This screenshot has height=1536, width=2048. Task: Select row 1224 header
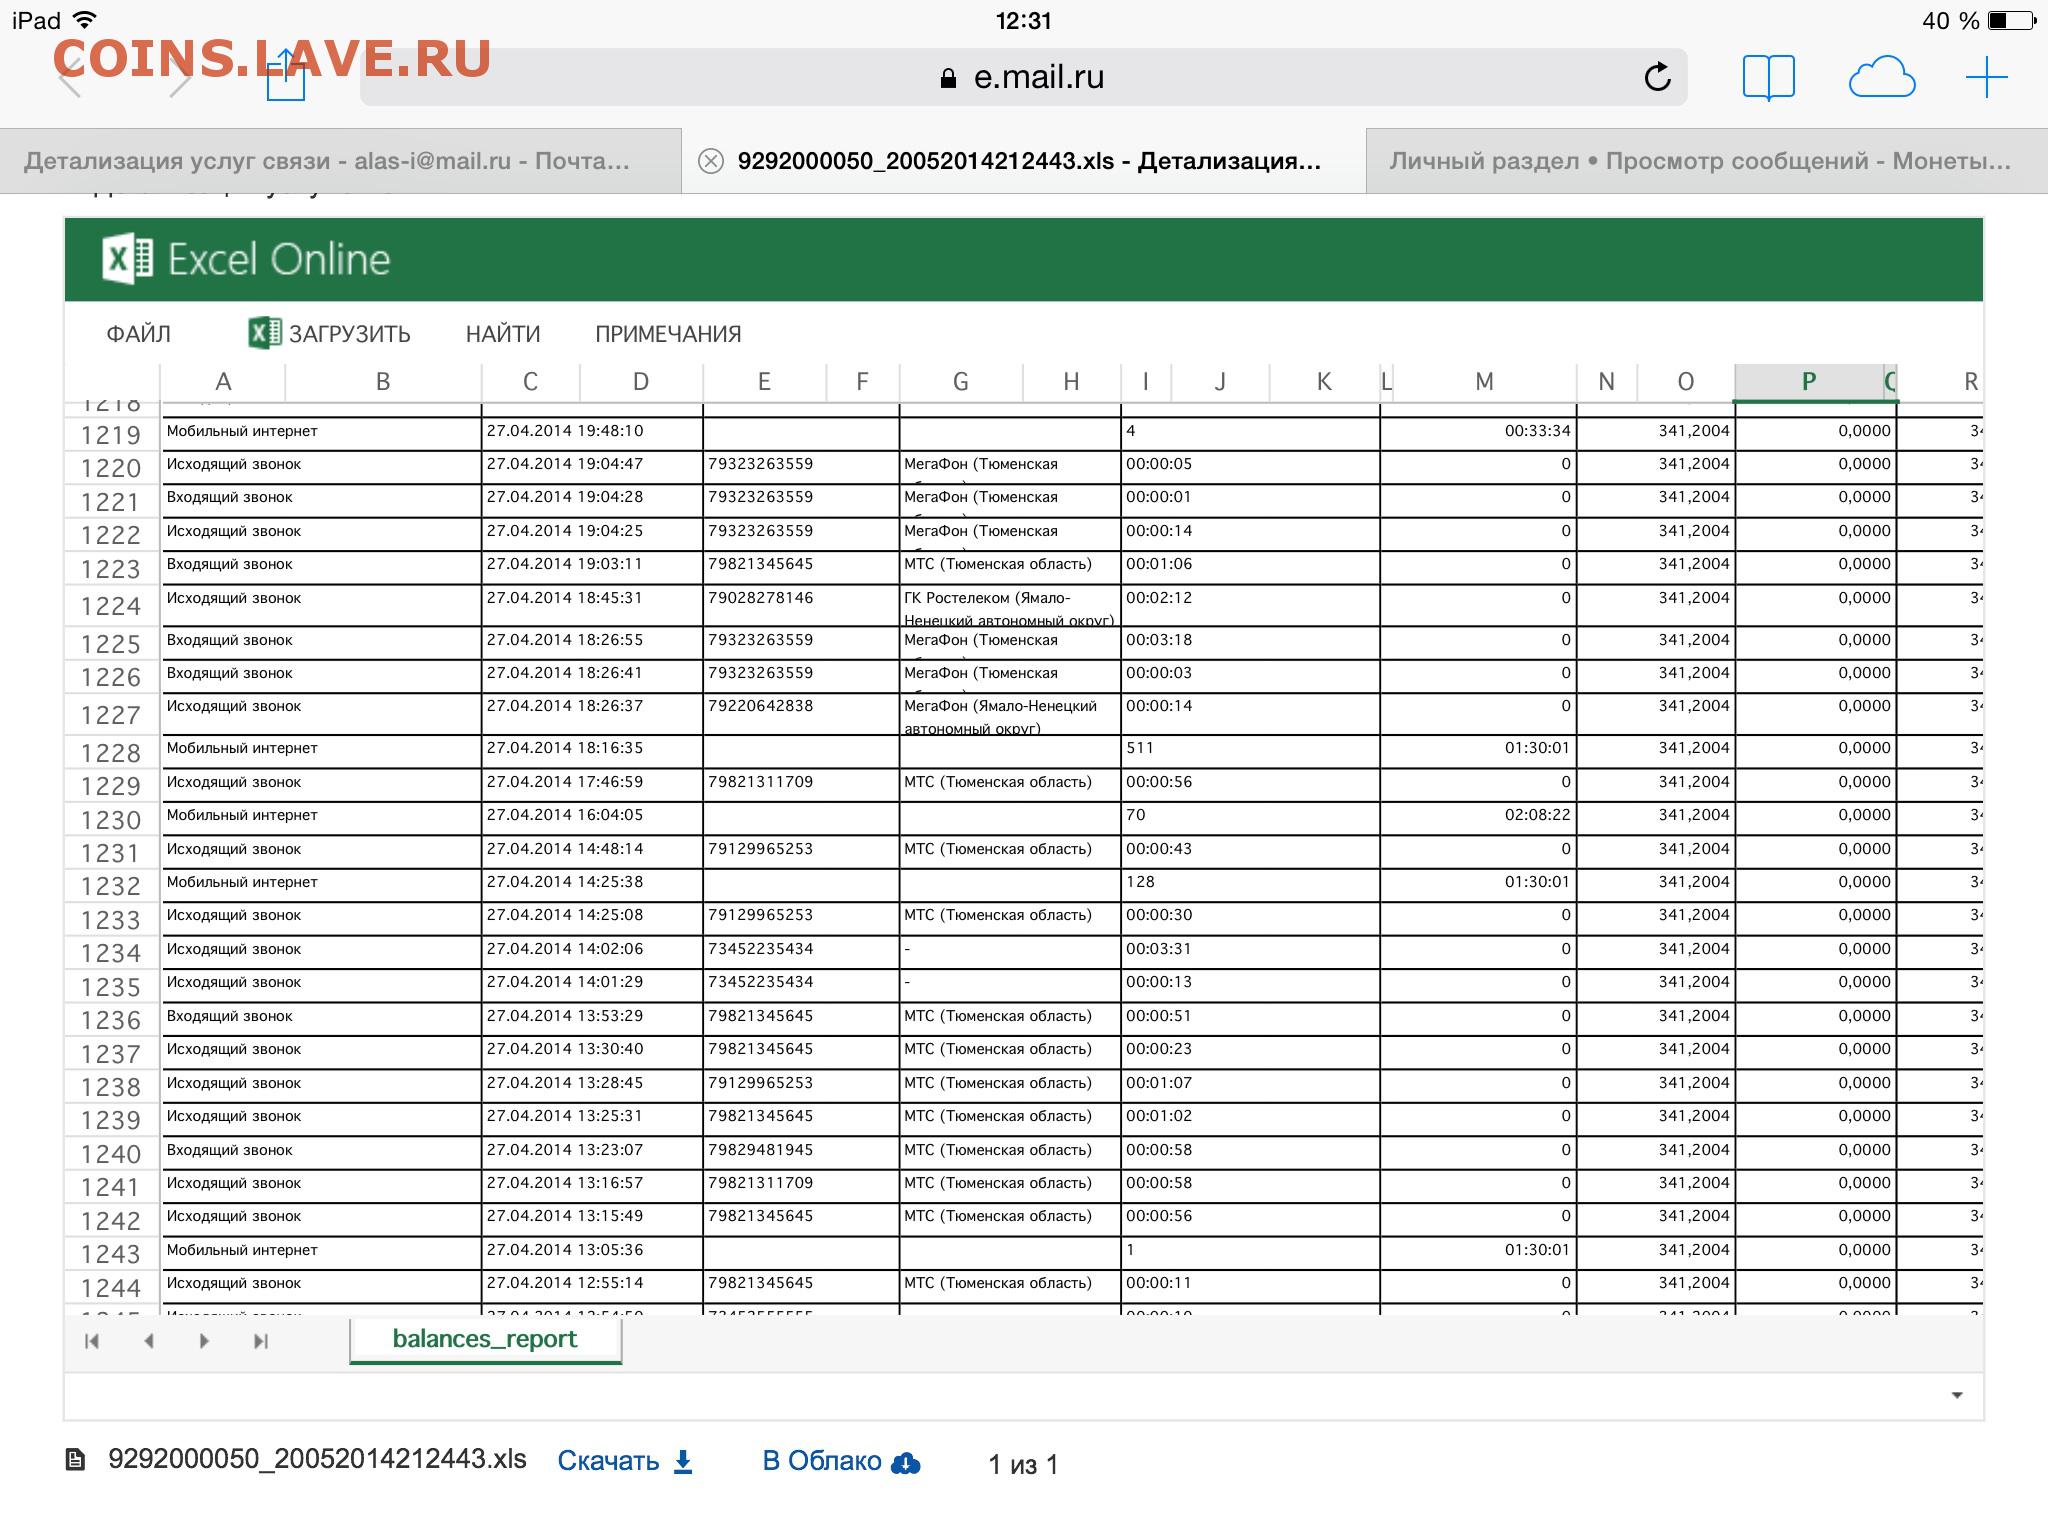click(111, 606)
